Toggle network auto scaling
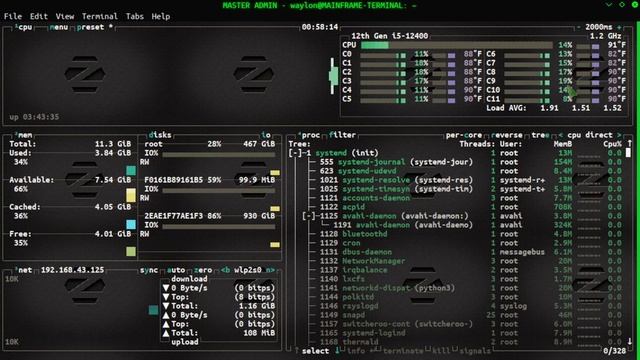This screenshot has width=640, height=360. (176, 270)
